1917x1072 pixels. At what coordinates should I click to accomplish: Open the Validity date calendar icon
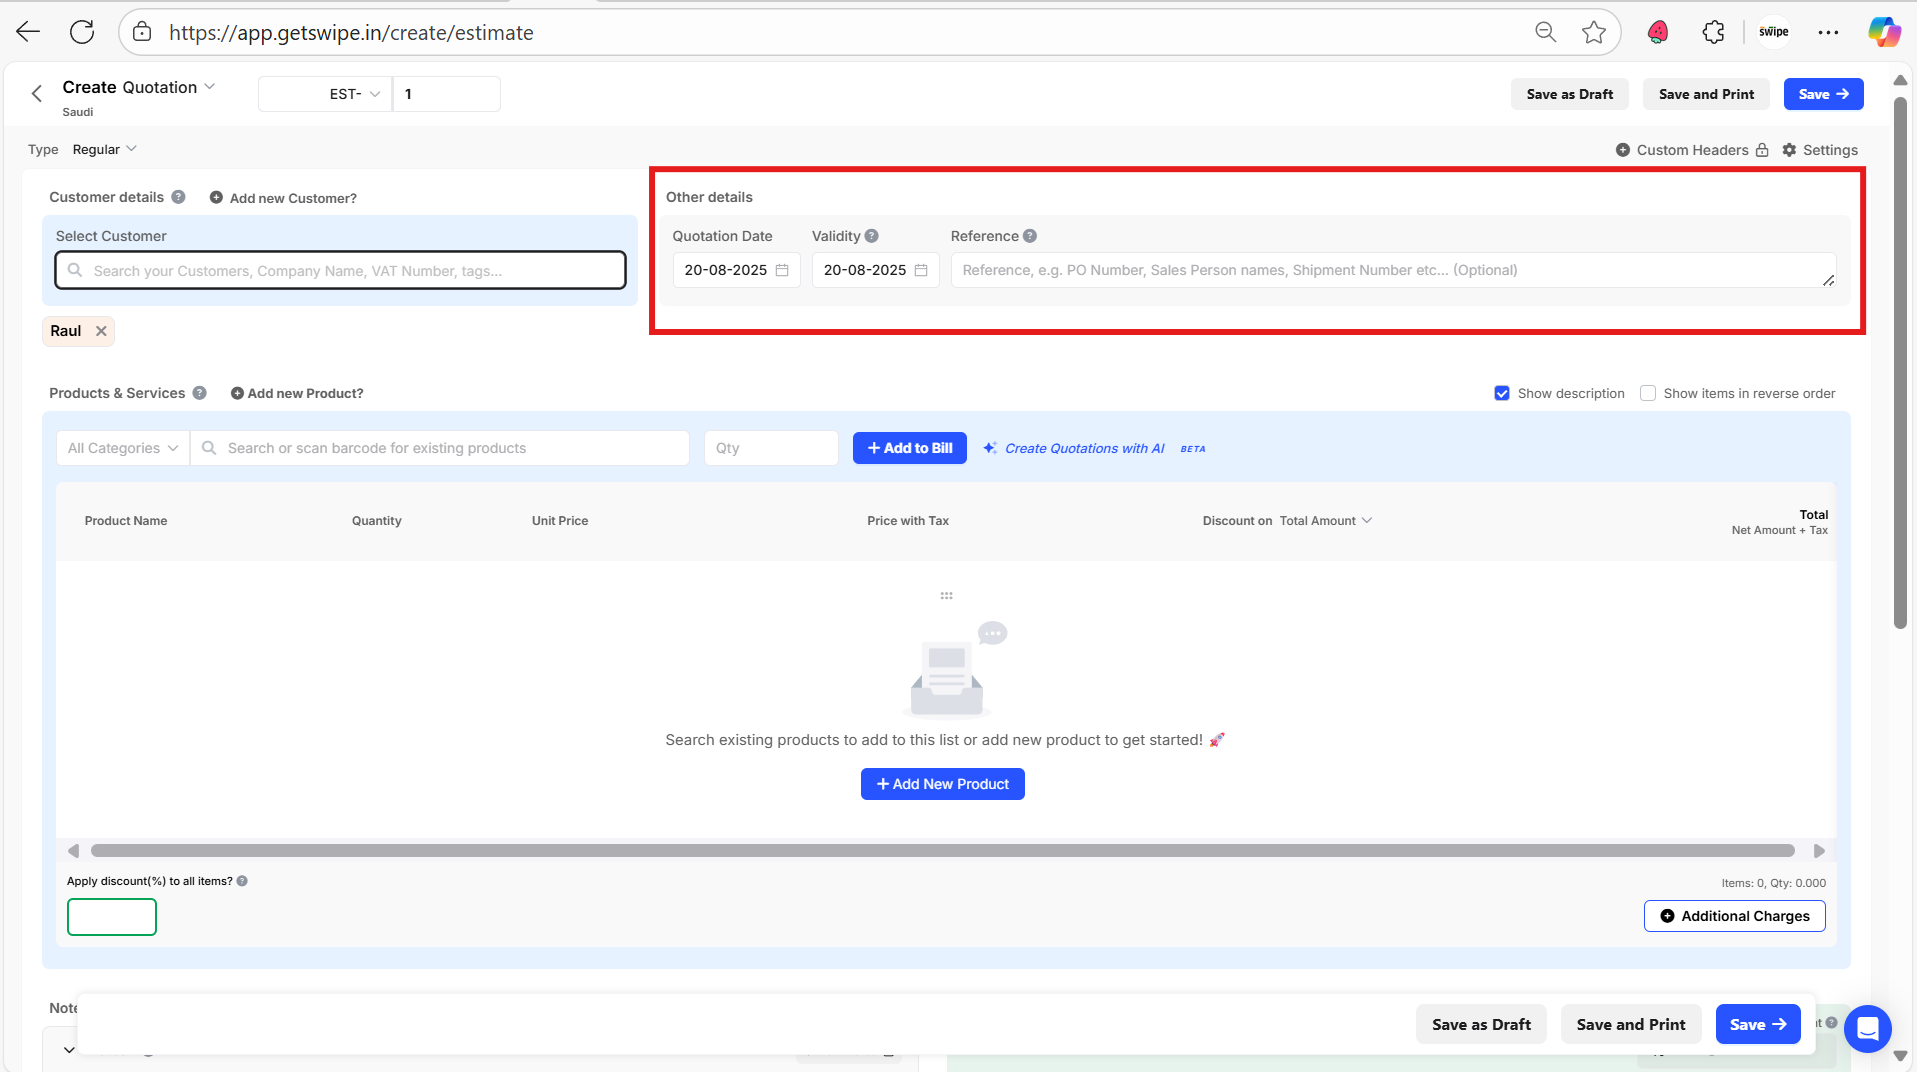coord(921,270)
